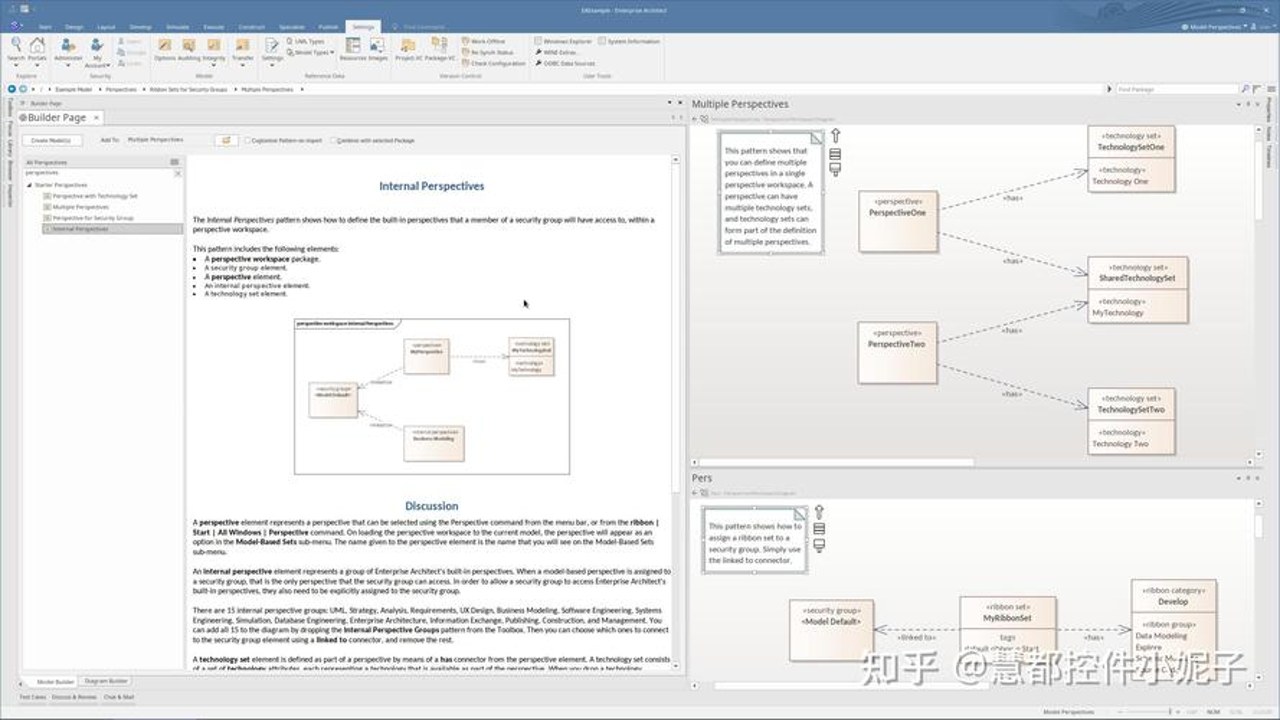Image resolution: width=1280 pixels, height=720 pixels.
Task: Select Perspective with Technology Set pattern
Action: pos(92,196)
